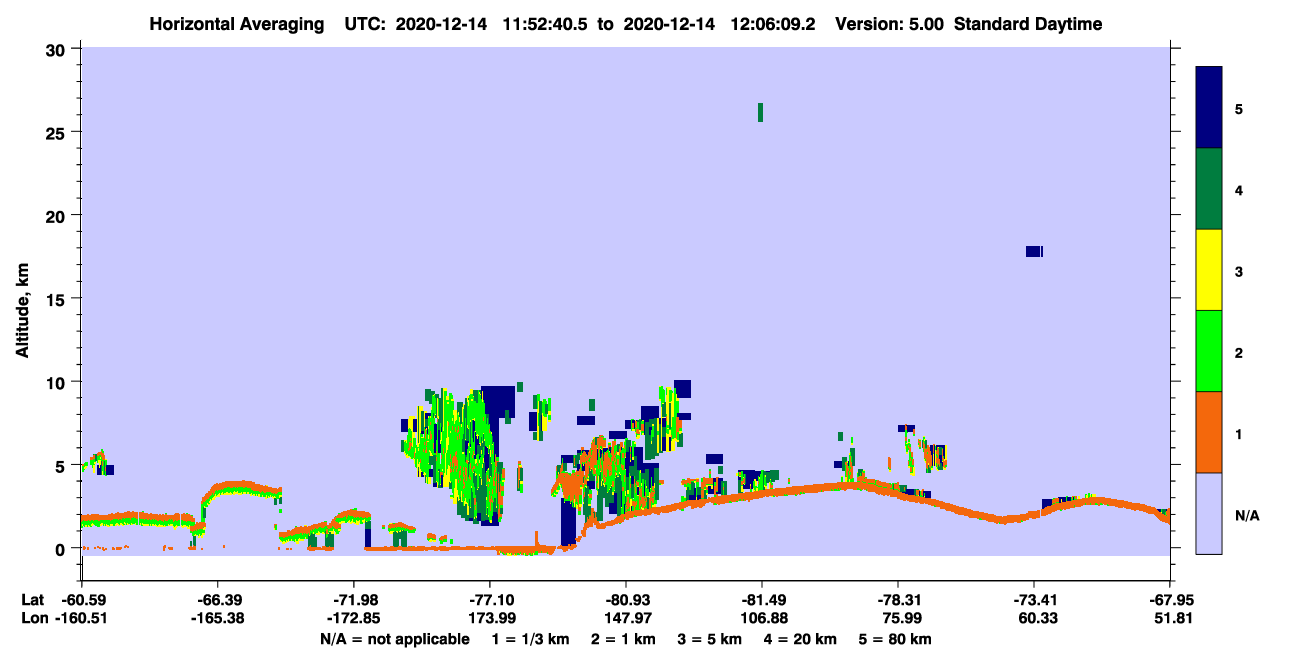Screen dimensions: 1300x667
Task: Click latitude value '-77.10'
Action: pyautogui.click(x=490, y=600)
